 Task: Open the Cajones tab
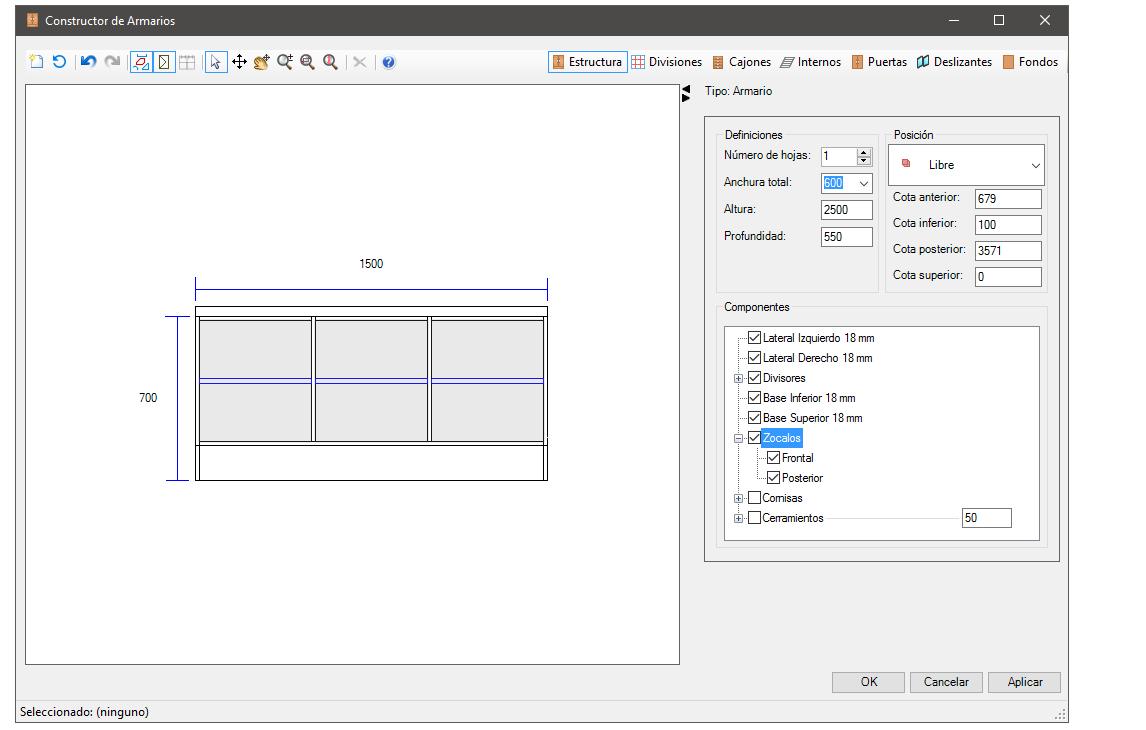click(742, 62)
